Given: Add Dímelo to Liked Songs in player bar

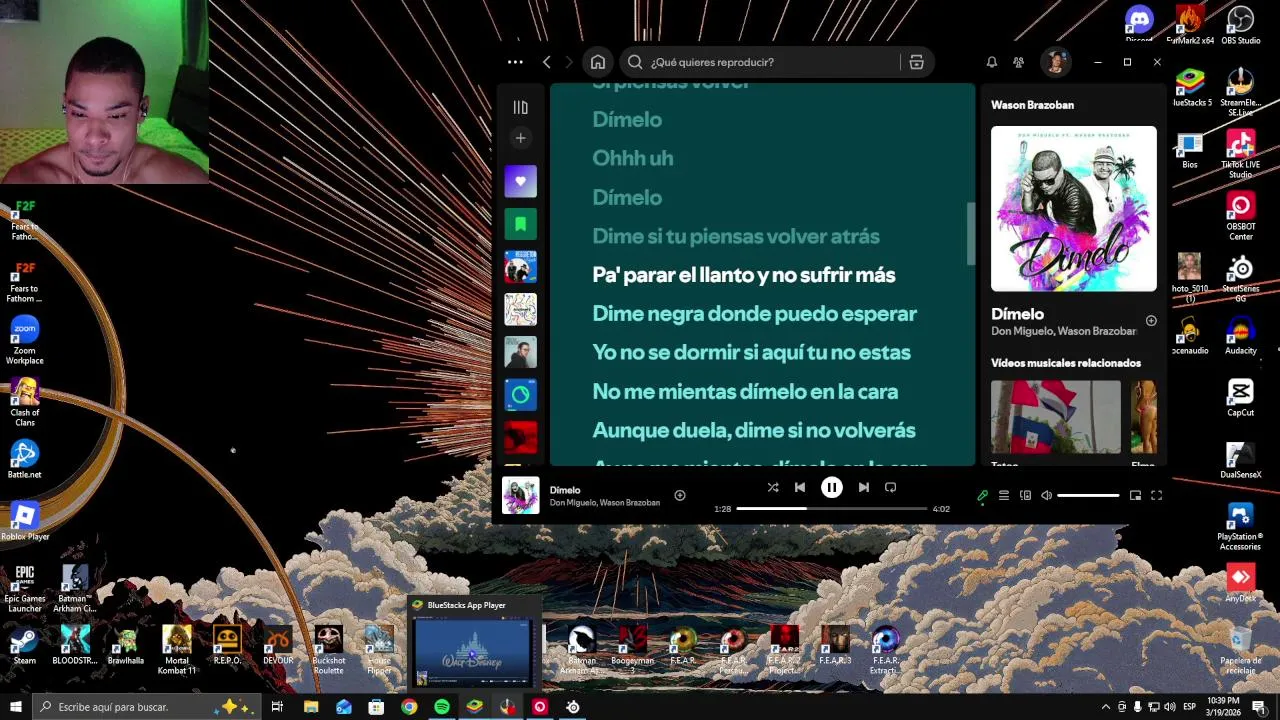Looking at the screenshot, I should 680,495.
